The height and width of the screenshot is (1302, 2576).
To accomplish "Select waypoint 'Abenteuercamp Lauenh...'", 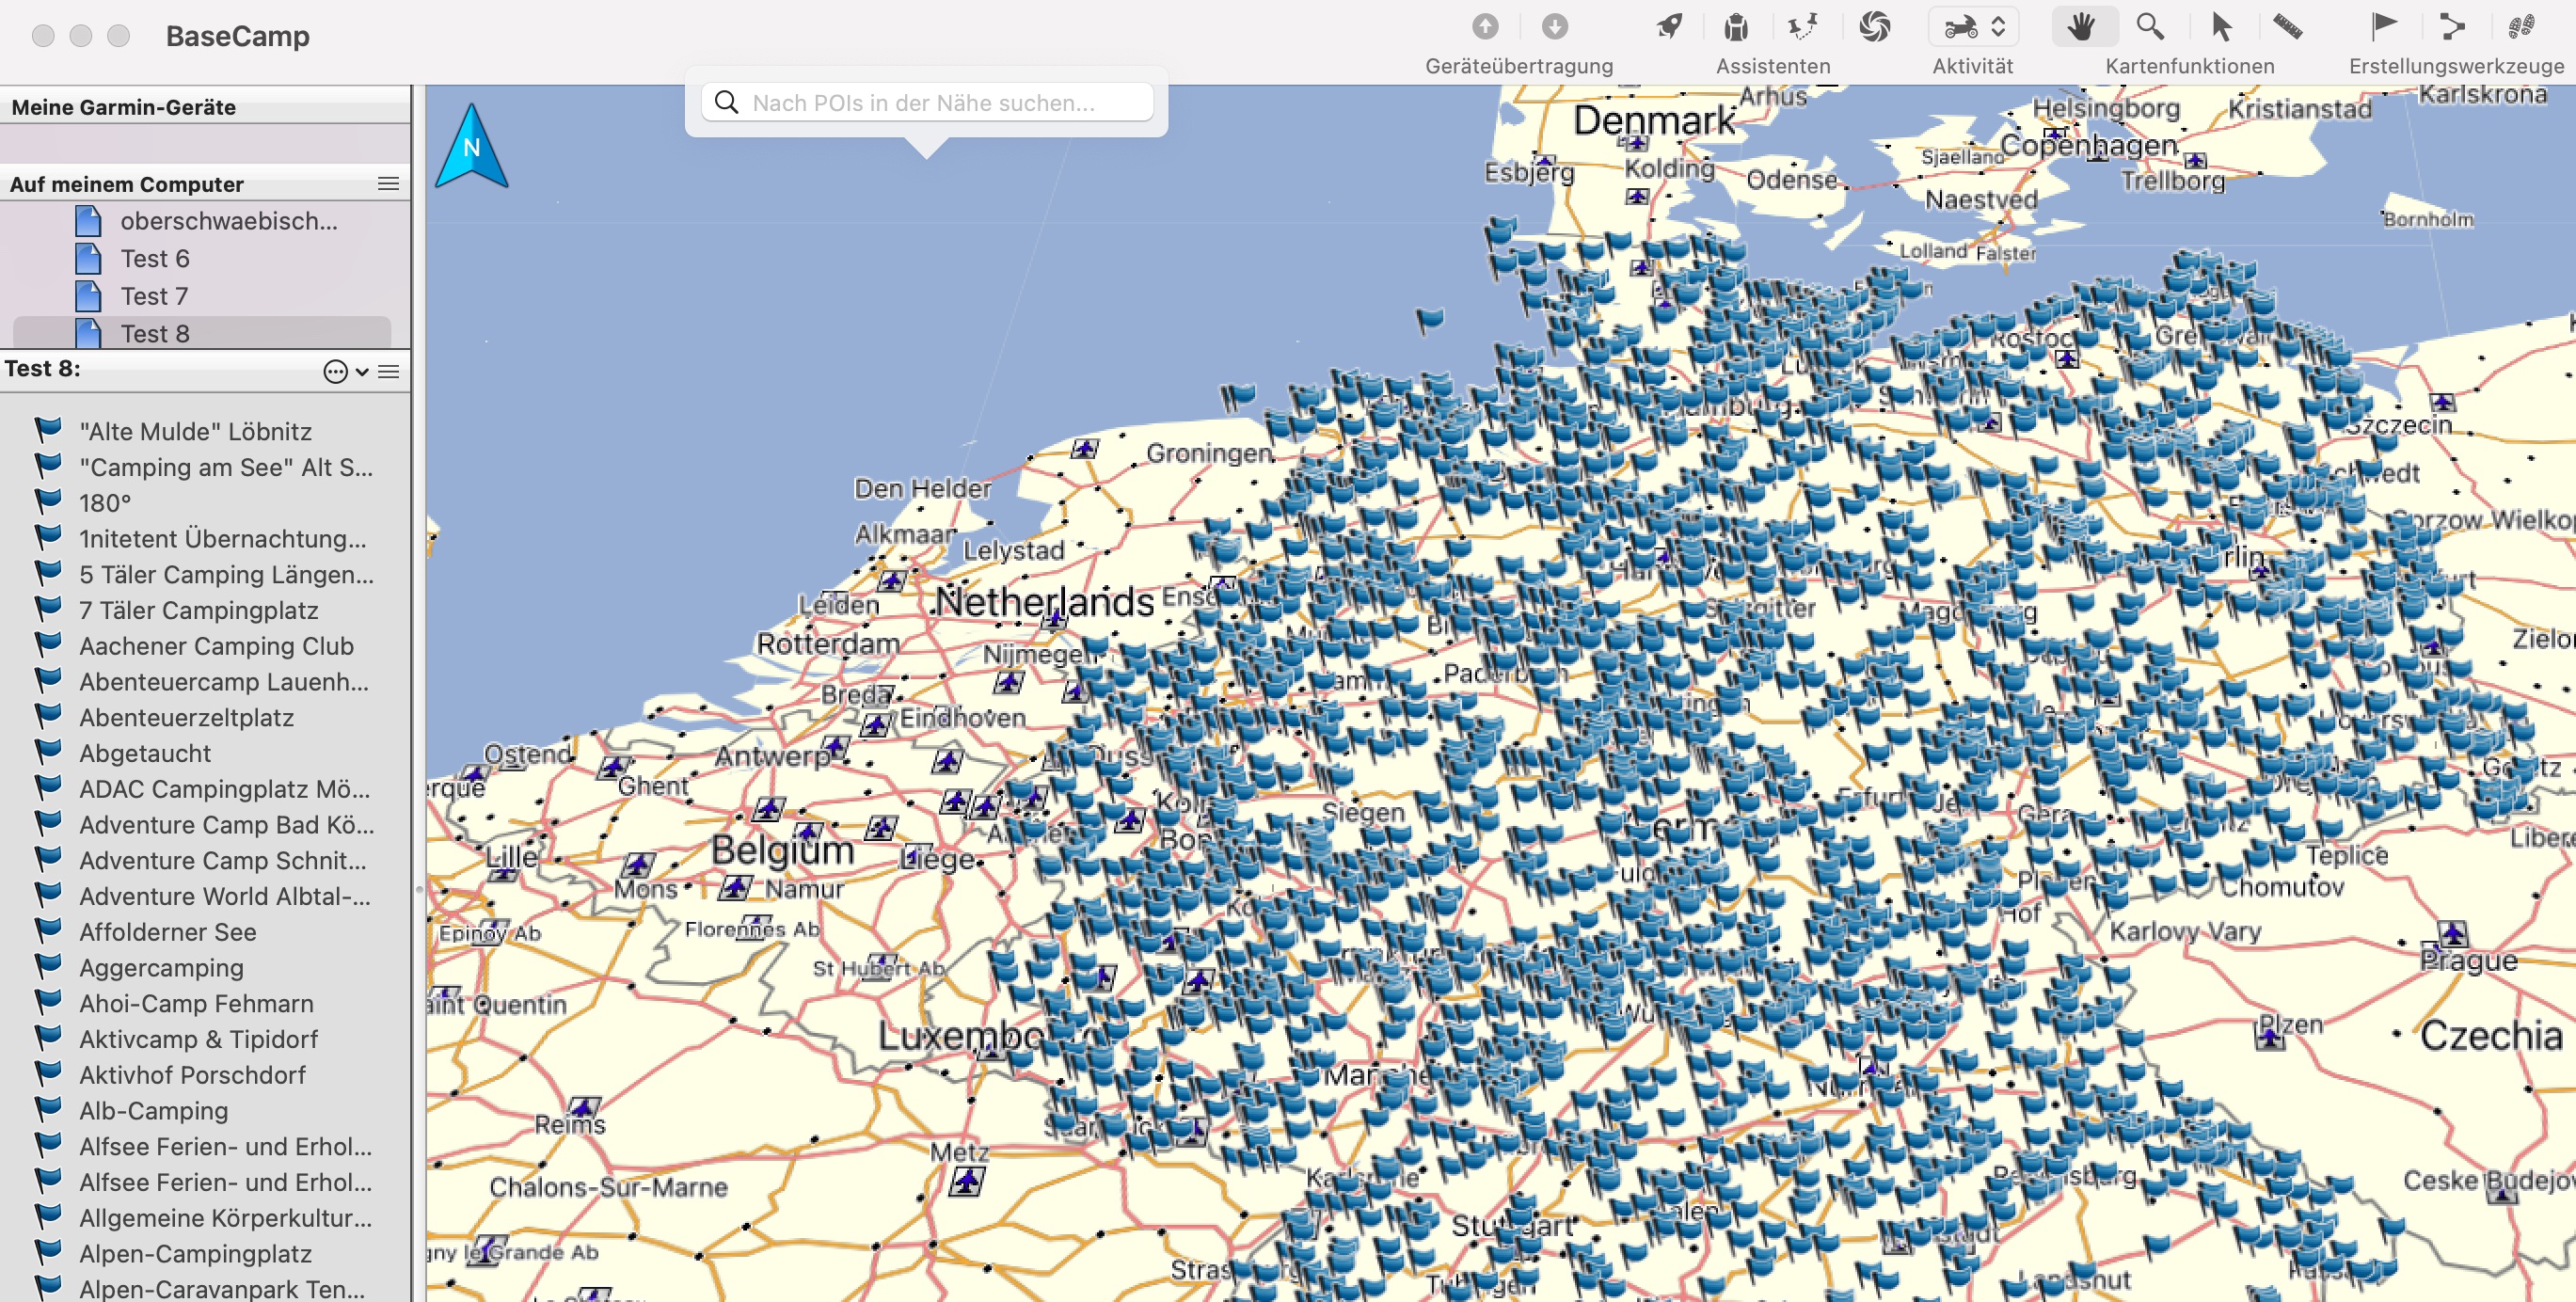I will point(224,681).
